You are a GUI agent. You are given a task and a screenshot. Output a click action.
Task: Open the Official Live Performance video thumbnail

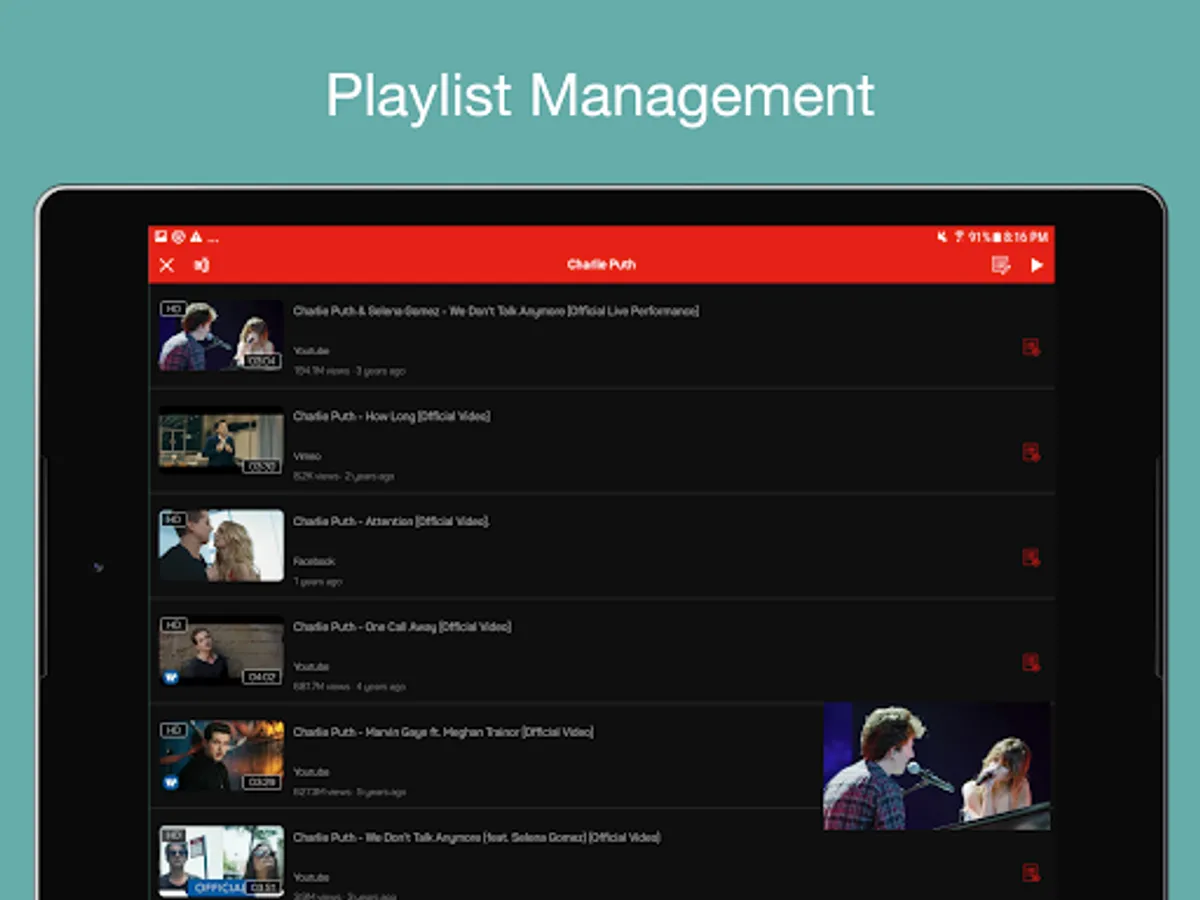[x=221, y=336]
